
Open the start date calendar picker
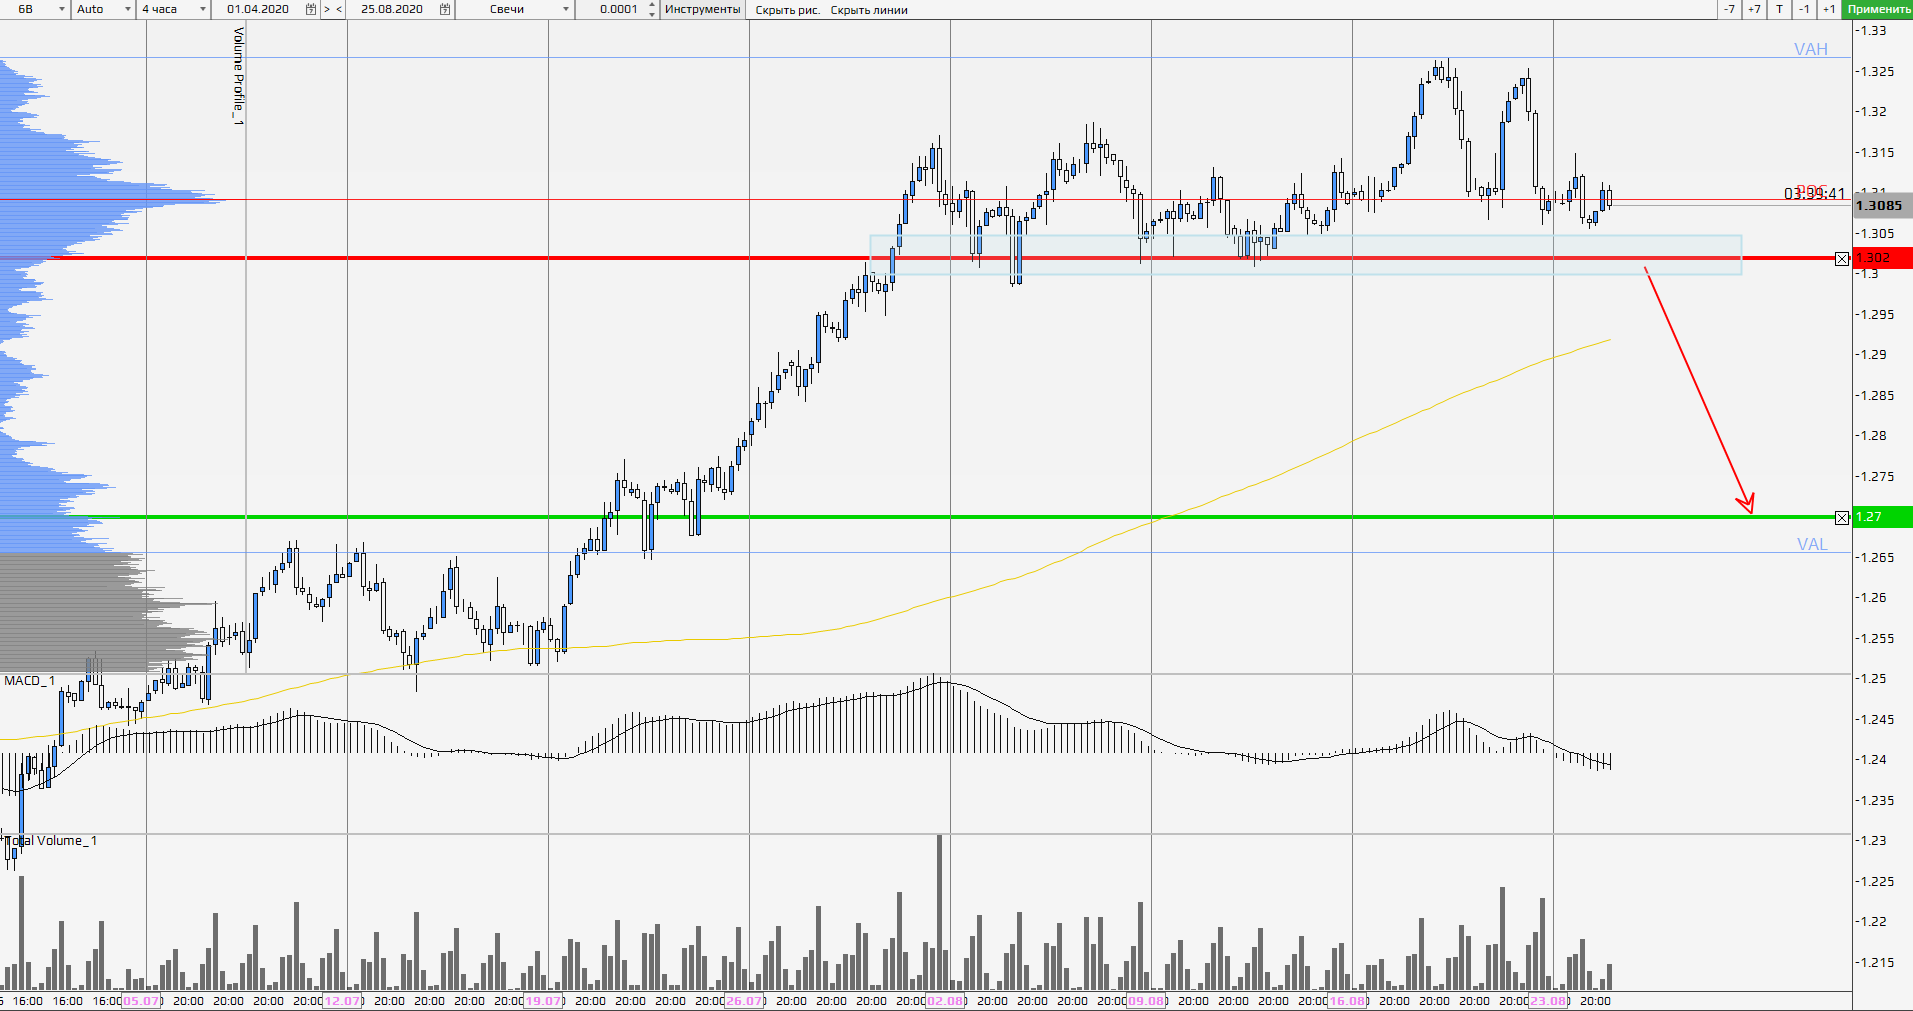pyautogui.click(x=311, y=9)
